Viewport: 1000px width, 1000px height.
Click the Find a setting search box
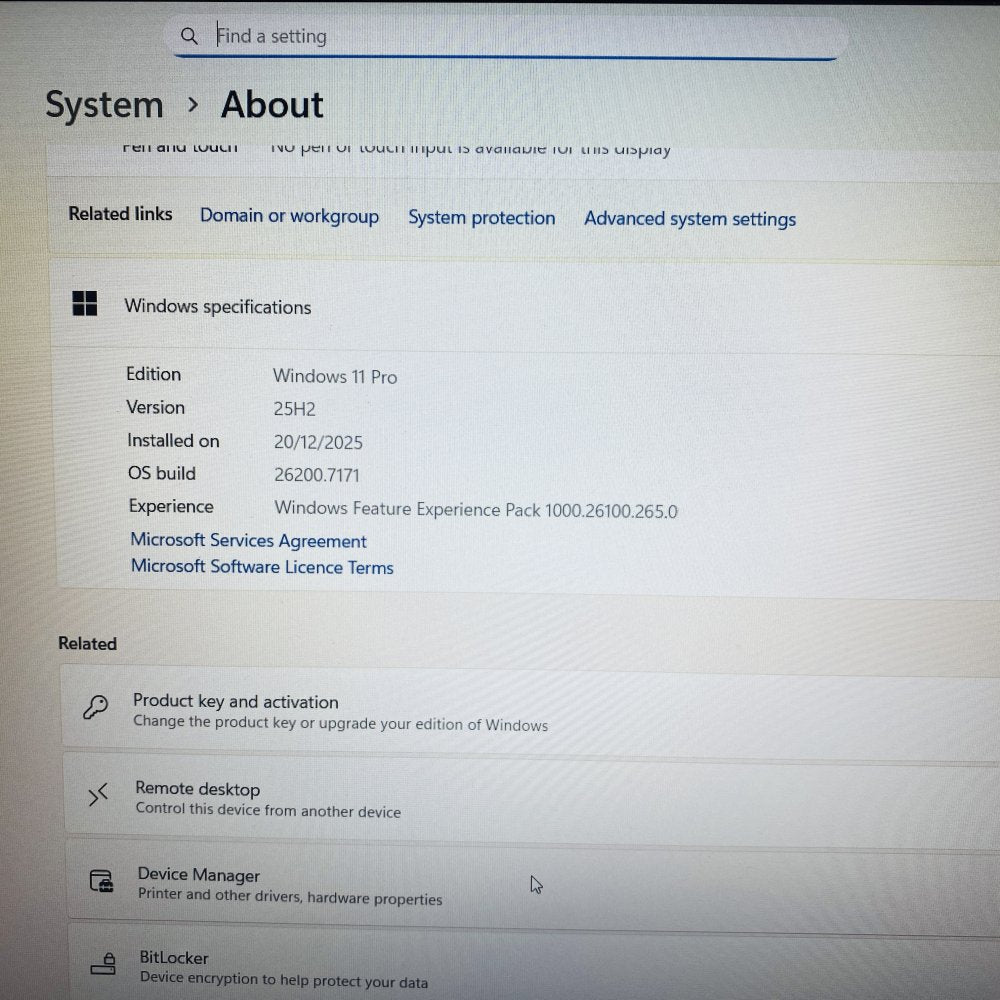[500, 37]
